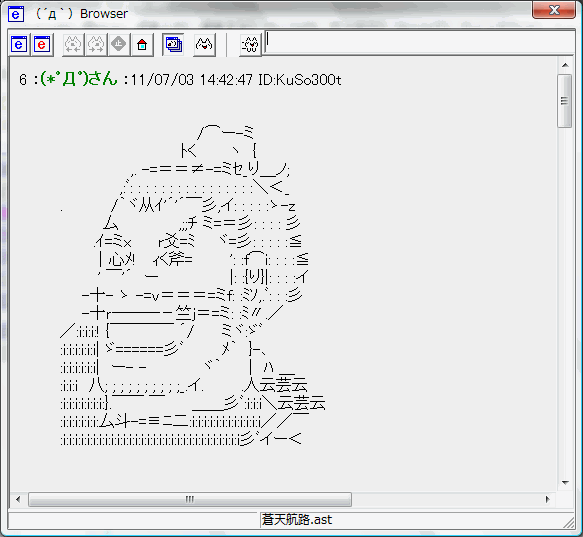Click the greyed-out forward cat icon
This screenshot has width=583, height=537.
pyautogui.click(x=96, y=45)
